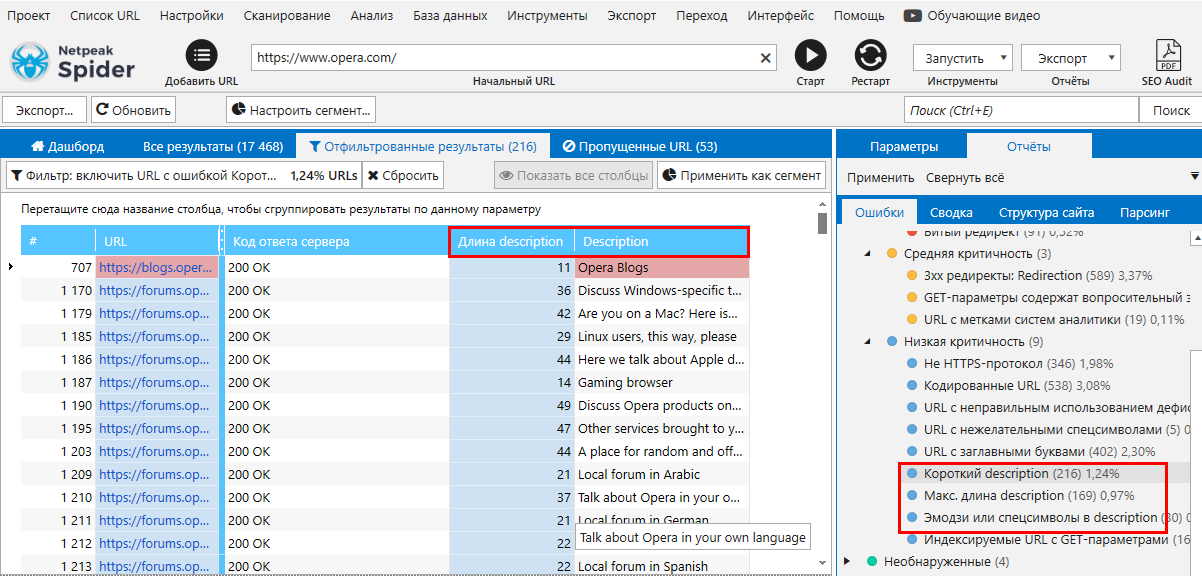Open the Переход menu
Image resolution: width=1202 pixels, height=576 pixels.
point(701,16)
